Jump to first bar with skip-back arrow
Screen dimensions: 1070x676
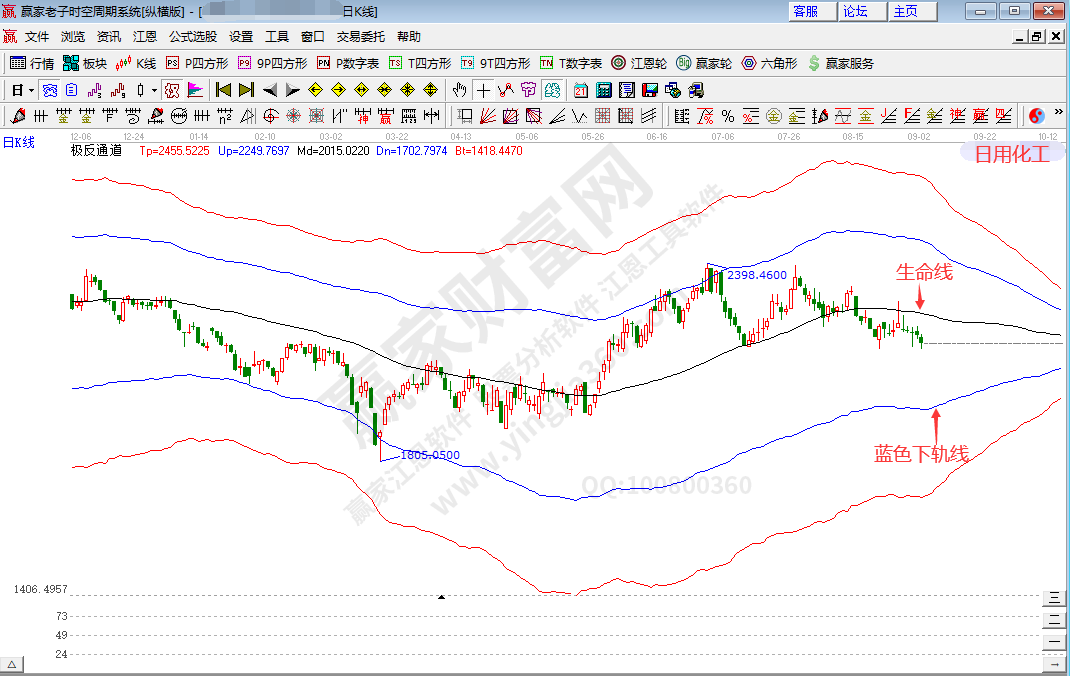pos(224,89)
